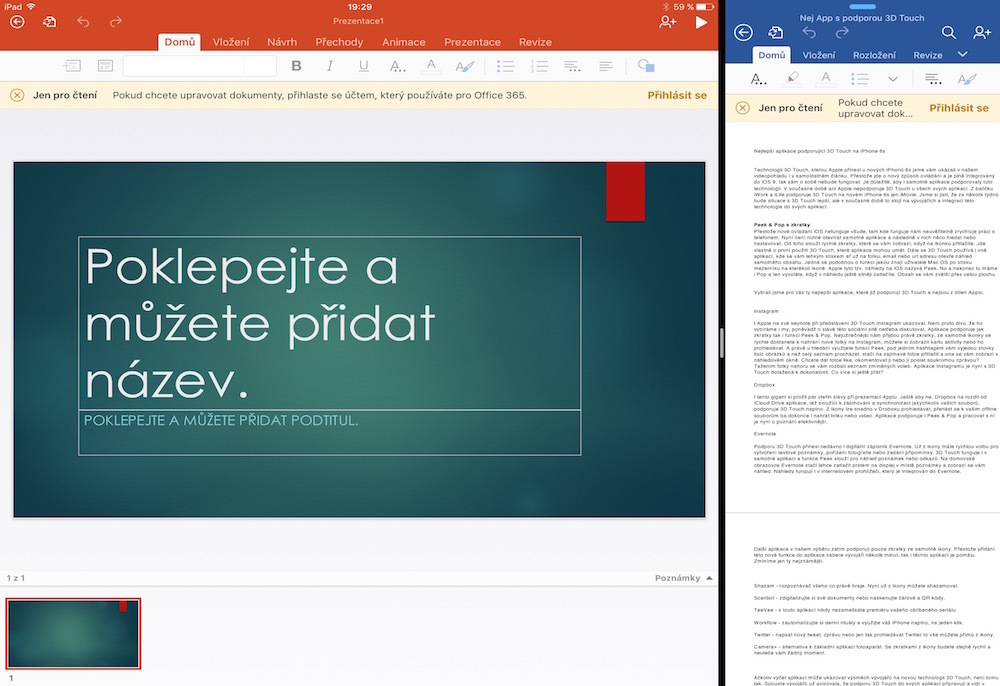
Task: Open search in the Word document
Action: click(948, 32)
